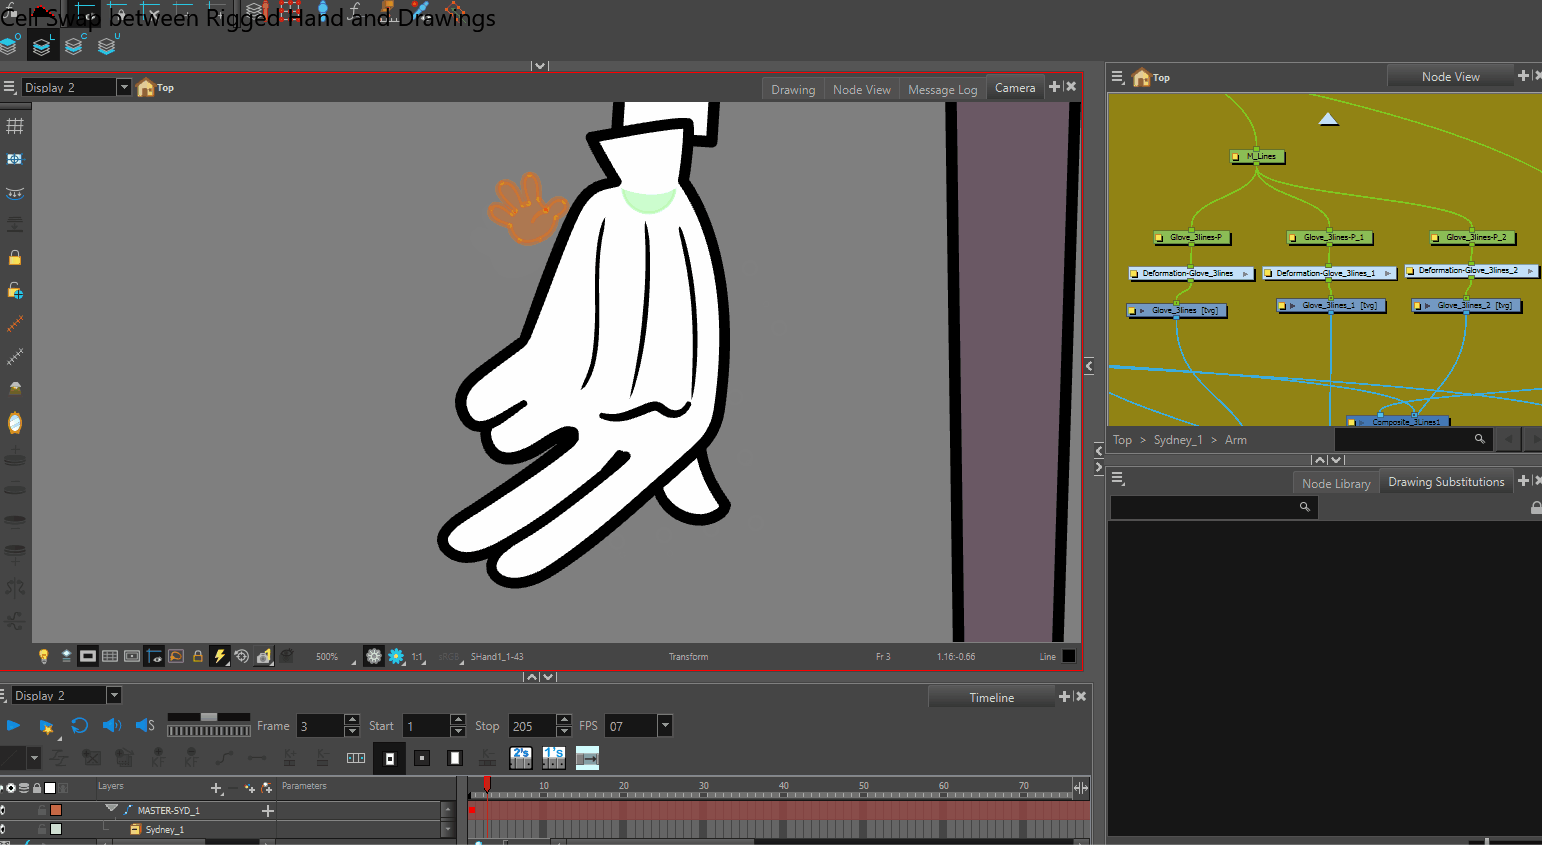Toggle lock on MASTER-SYD_1 layer
The height and width of the screenshot is (845, 1542).
tap(41, 810)
